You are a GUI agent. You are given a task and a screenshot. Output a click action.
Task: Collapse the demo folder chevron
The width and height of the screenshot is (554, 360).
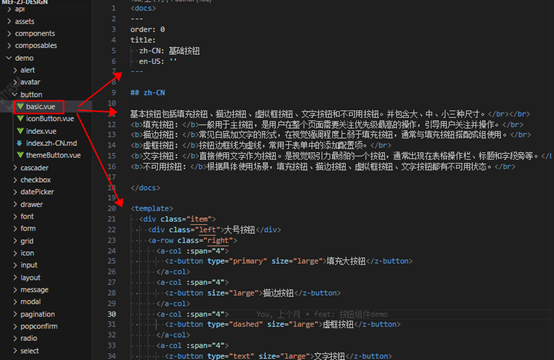[9, 58]
